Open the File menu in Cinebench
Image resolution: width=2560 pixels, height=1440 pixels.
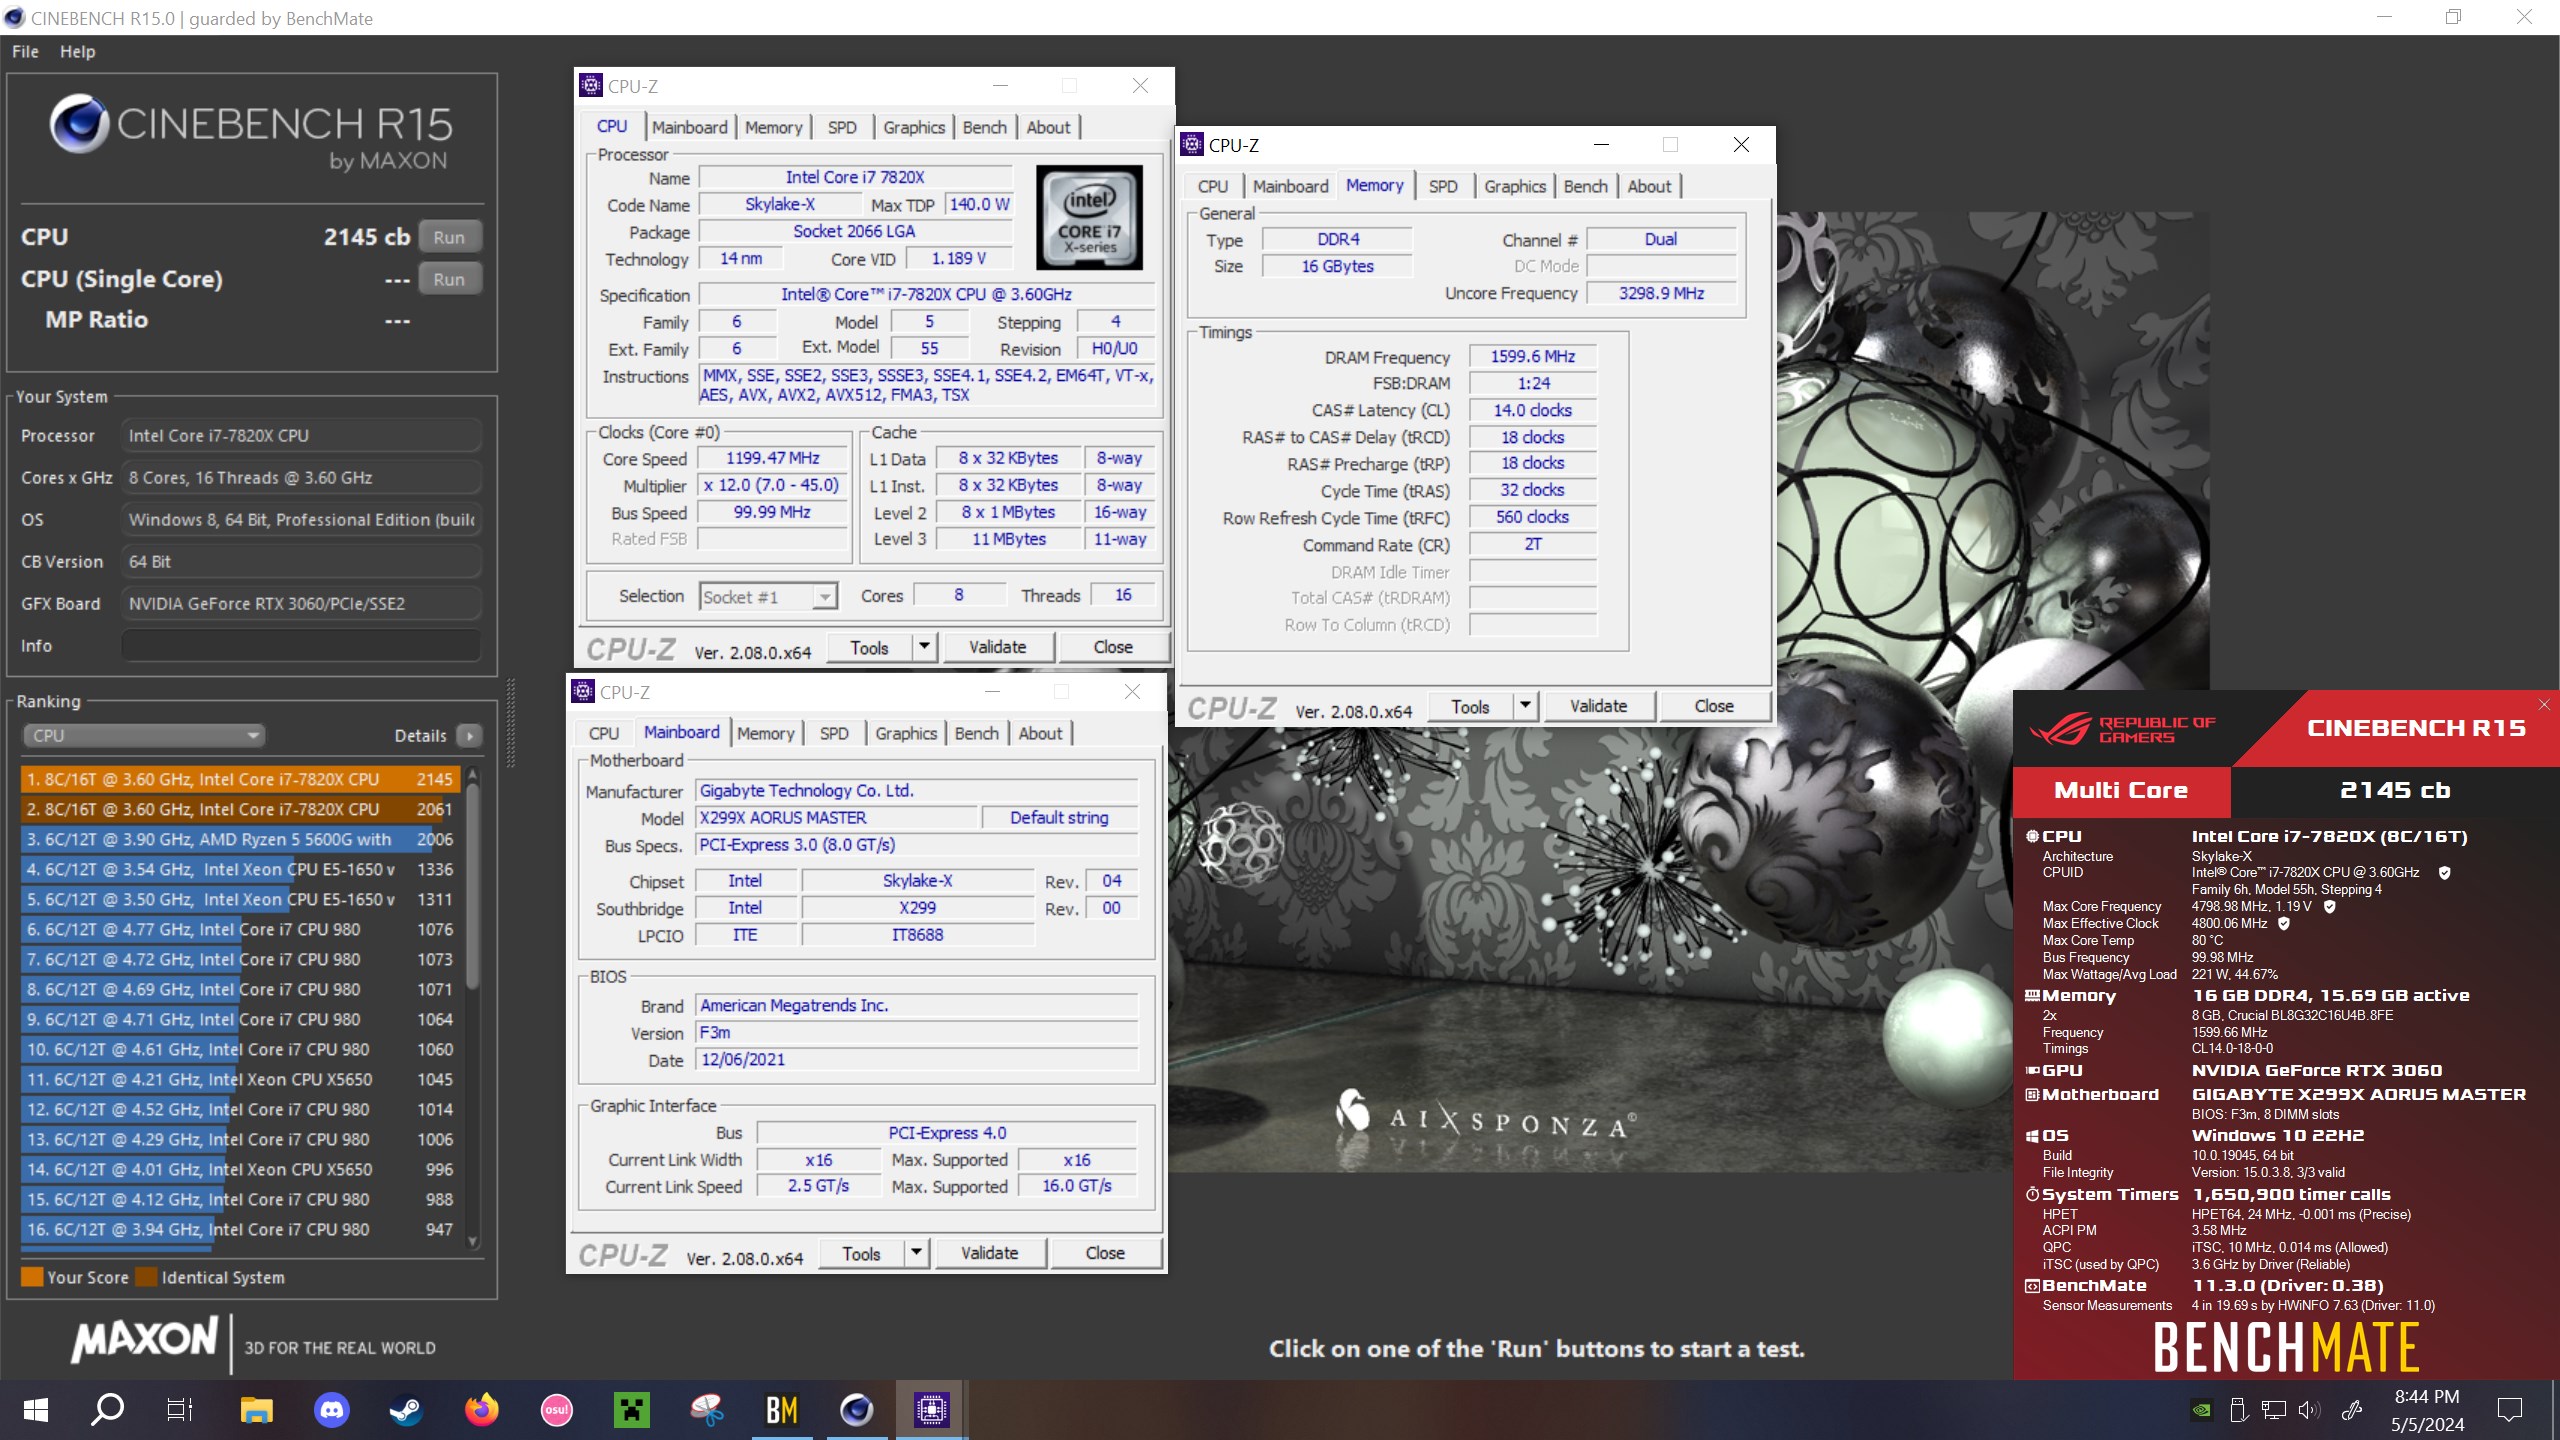(x=25, y=51)
